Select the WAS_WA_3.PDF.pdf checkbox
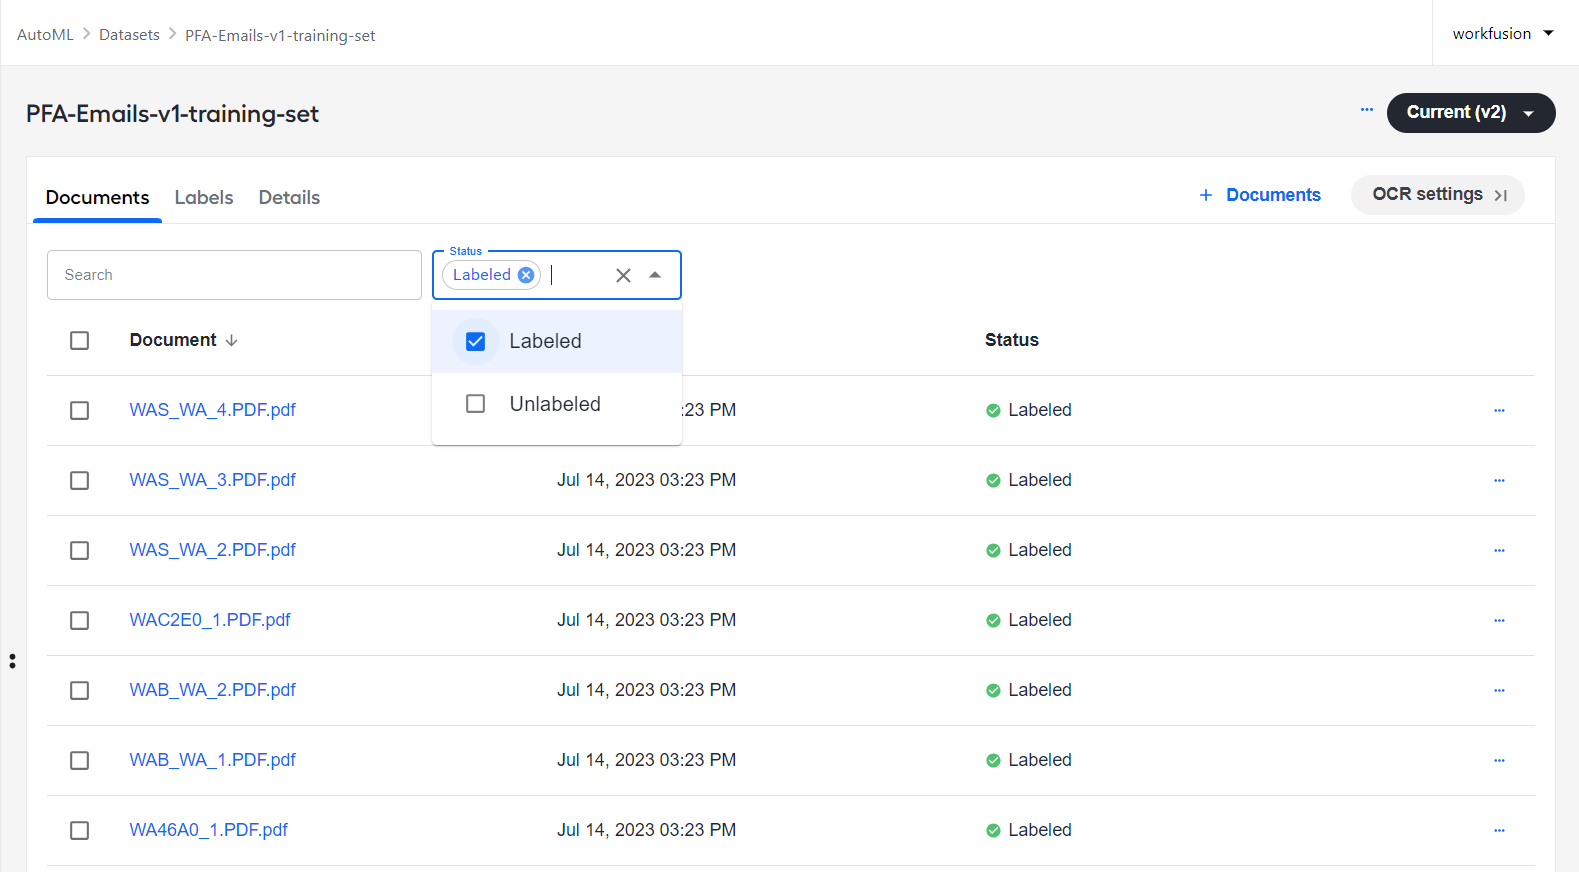Viewport: 1579px width, 872px height. click(80, 481)
